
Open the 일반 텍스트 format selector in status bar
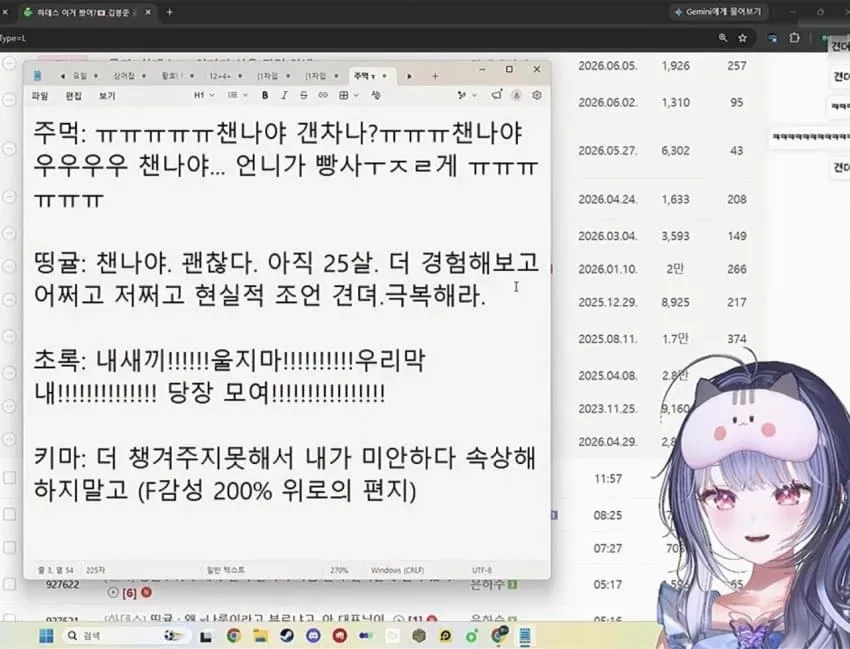(226, 570)
